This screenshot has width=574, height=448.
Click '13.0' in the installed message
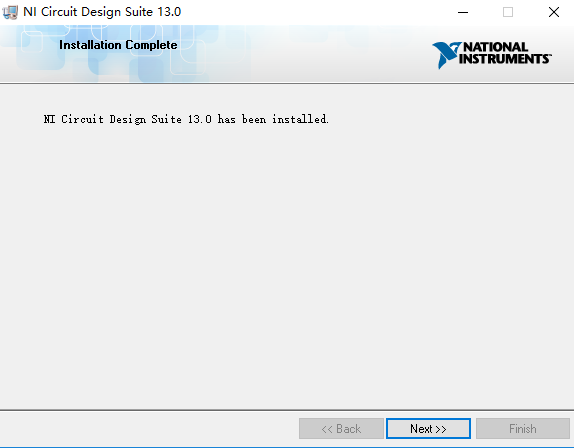[x=200, y=119]
